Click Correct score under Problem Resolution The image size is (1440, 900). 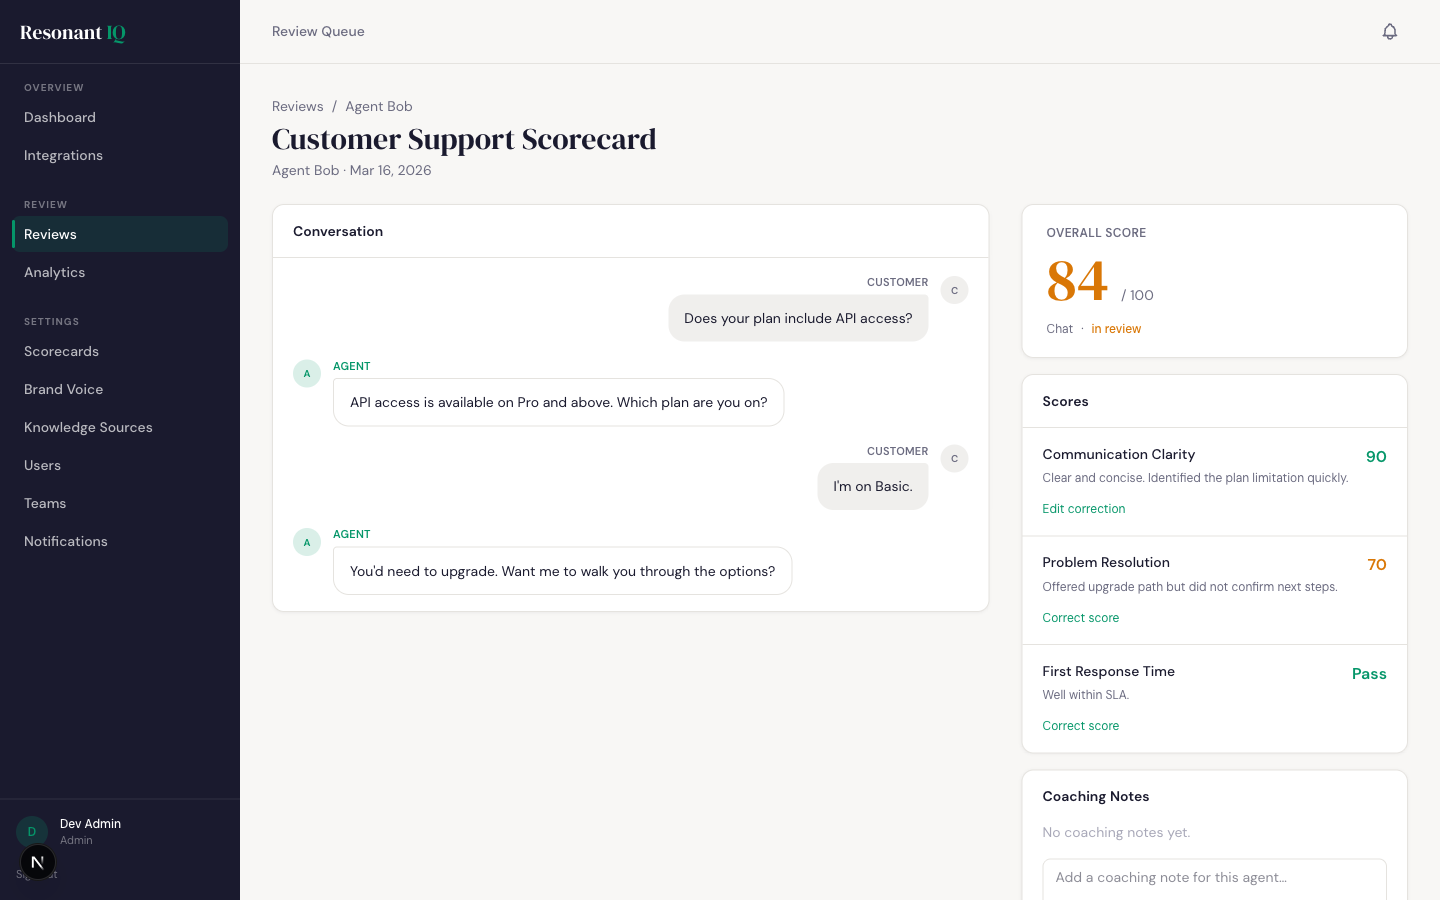[x=1080, y=618]
